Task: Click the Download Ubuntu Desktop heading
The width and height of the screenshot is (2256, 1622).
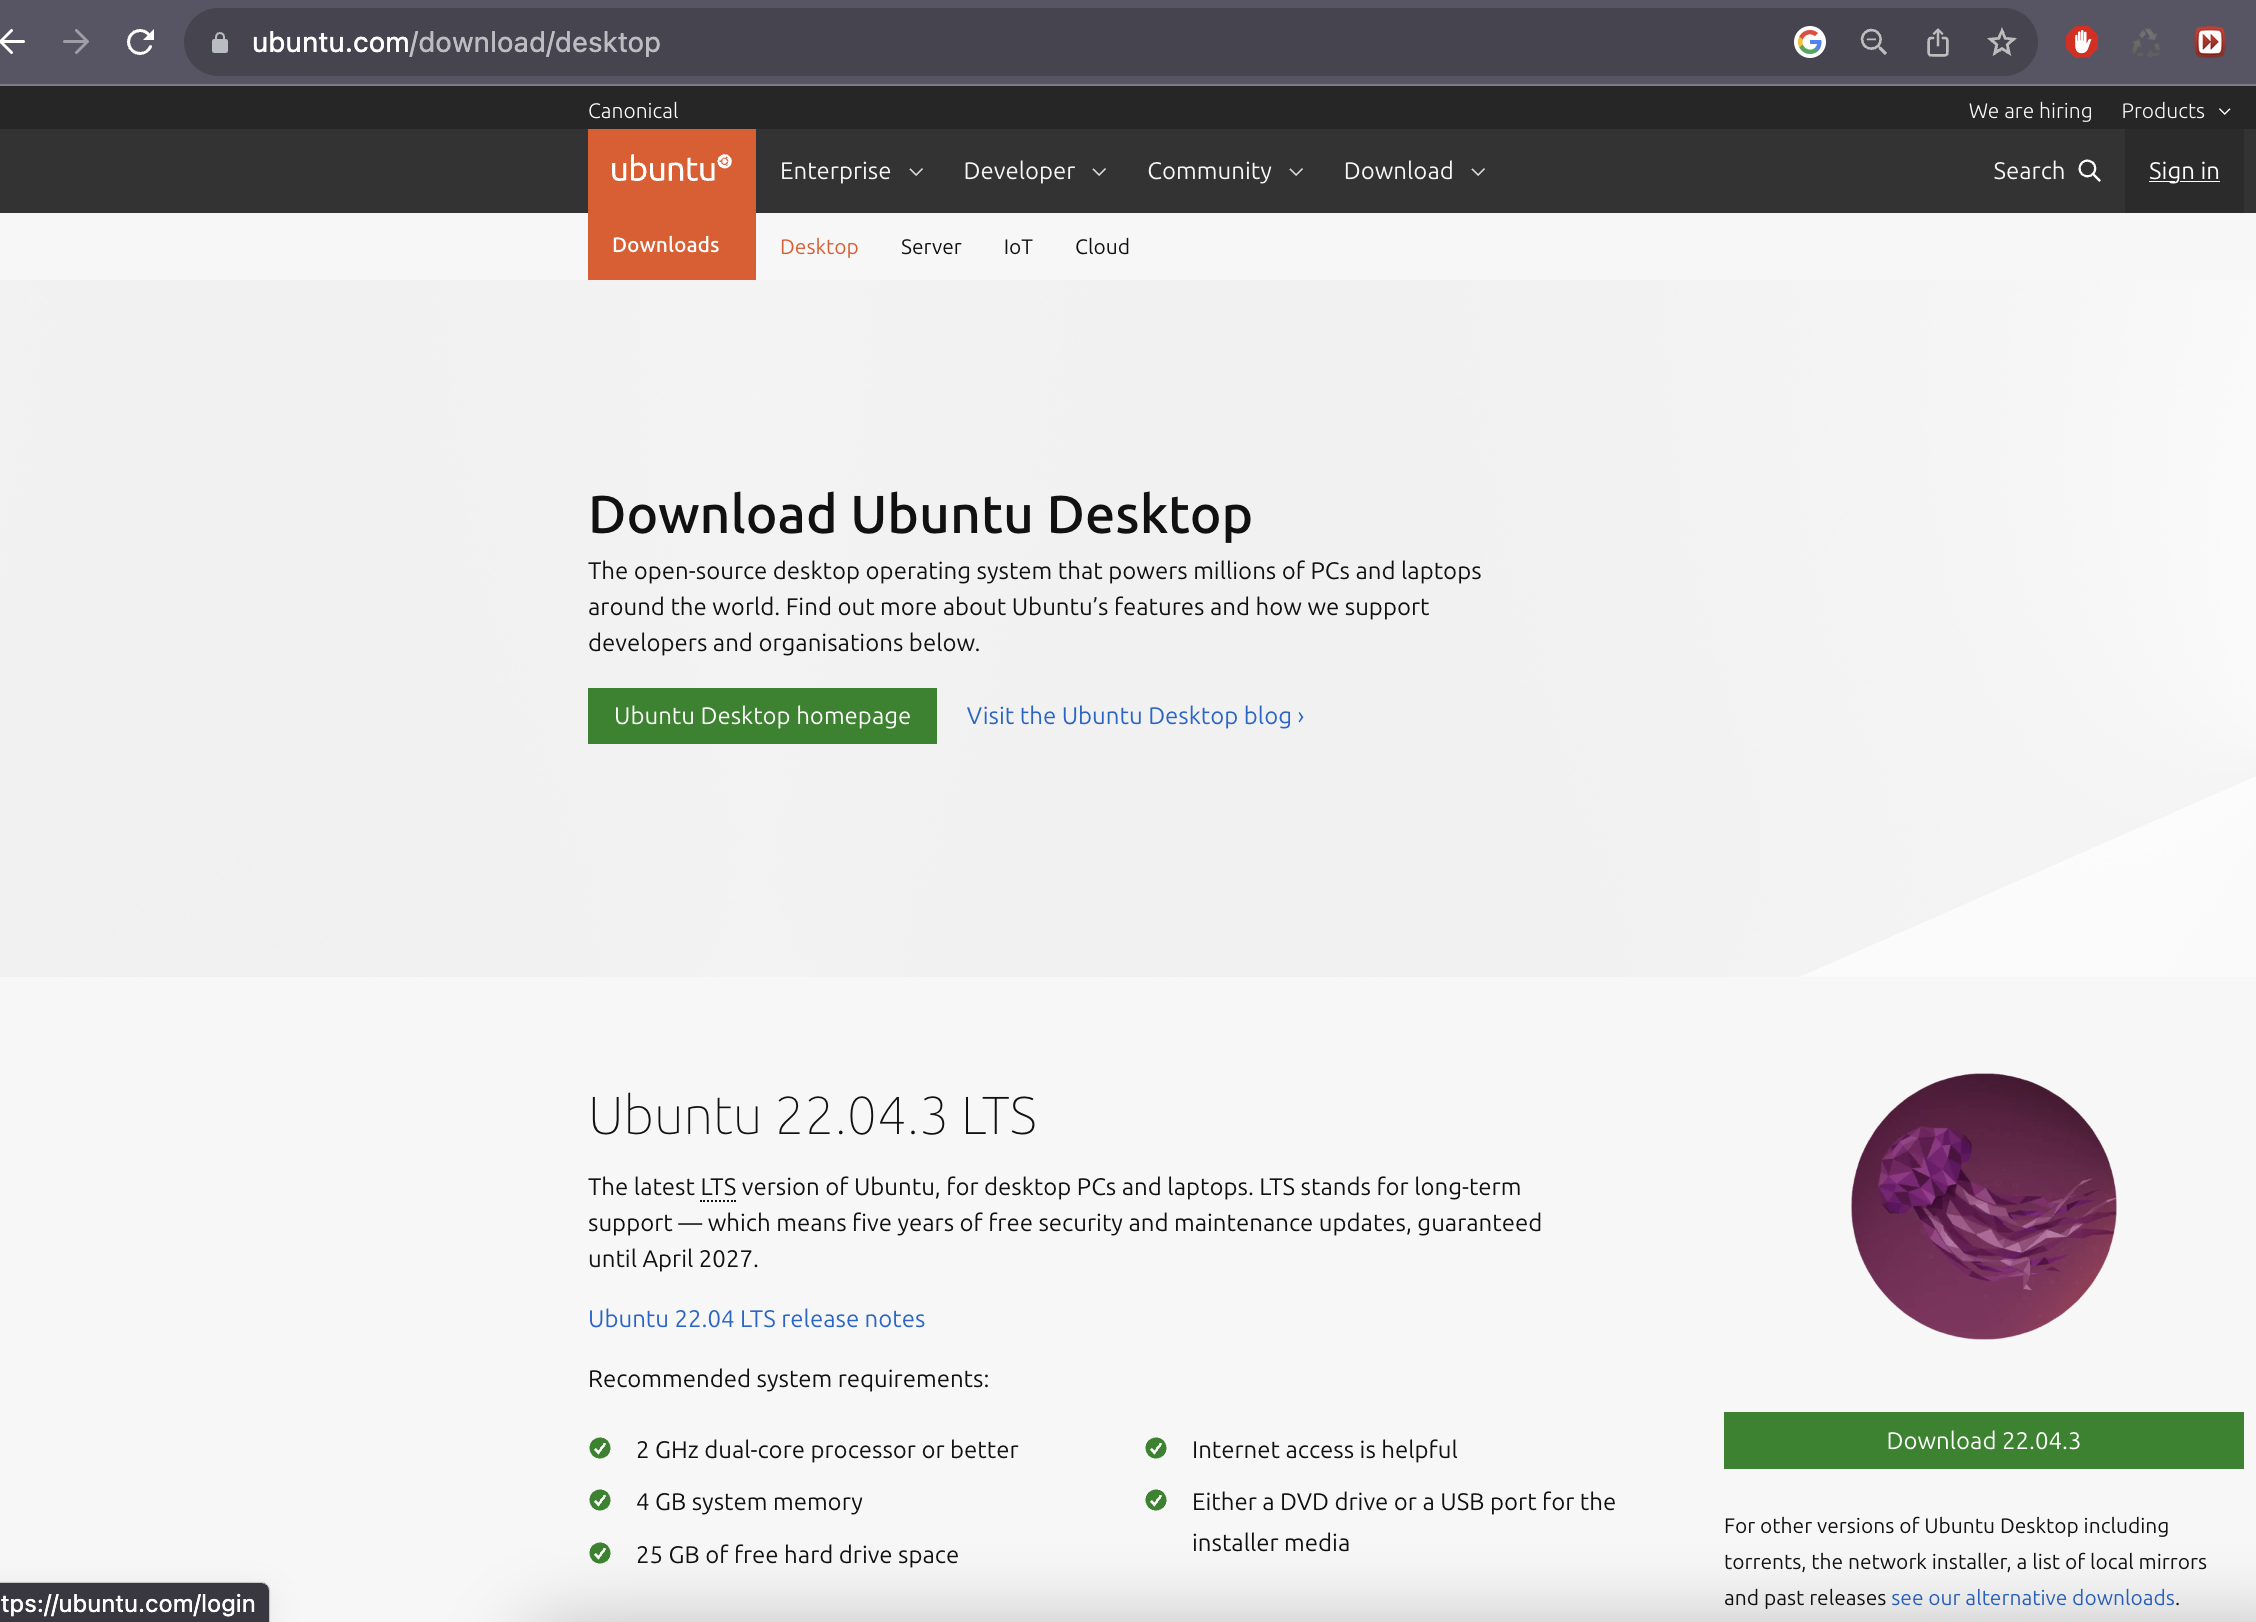Action: pos(920,514)
